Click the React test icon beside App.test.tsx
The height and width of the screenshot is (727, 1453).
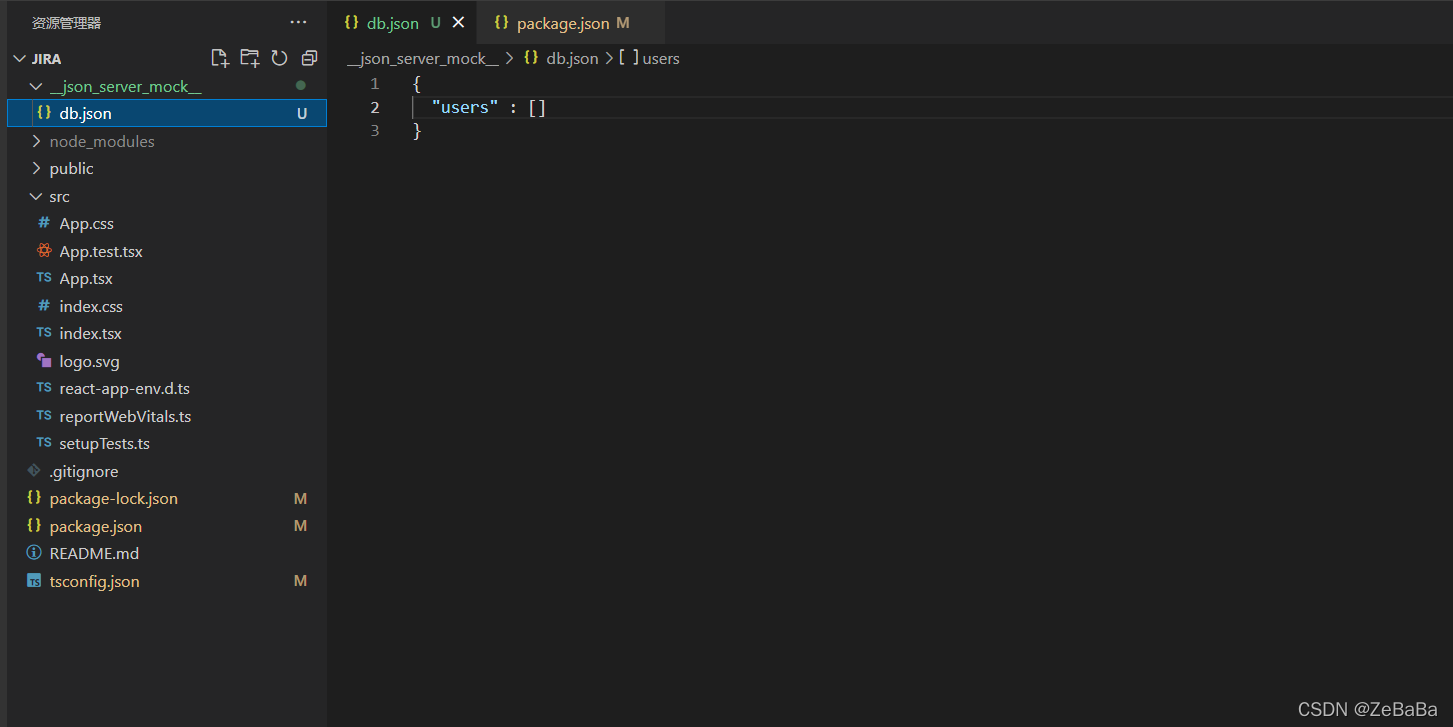pyautogui.click(x=43, y=251)
